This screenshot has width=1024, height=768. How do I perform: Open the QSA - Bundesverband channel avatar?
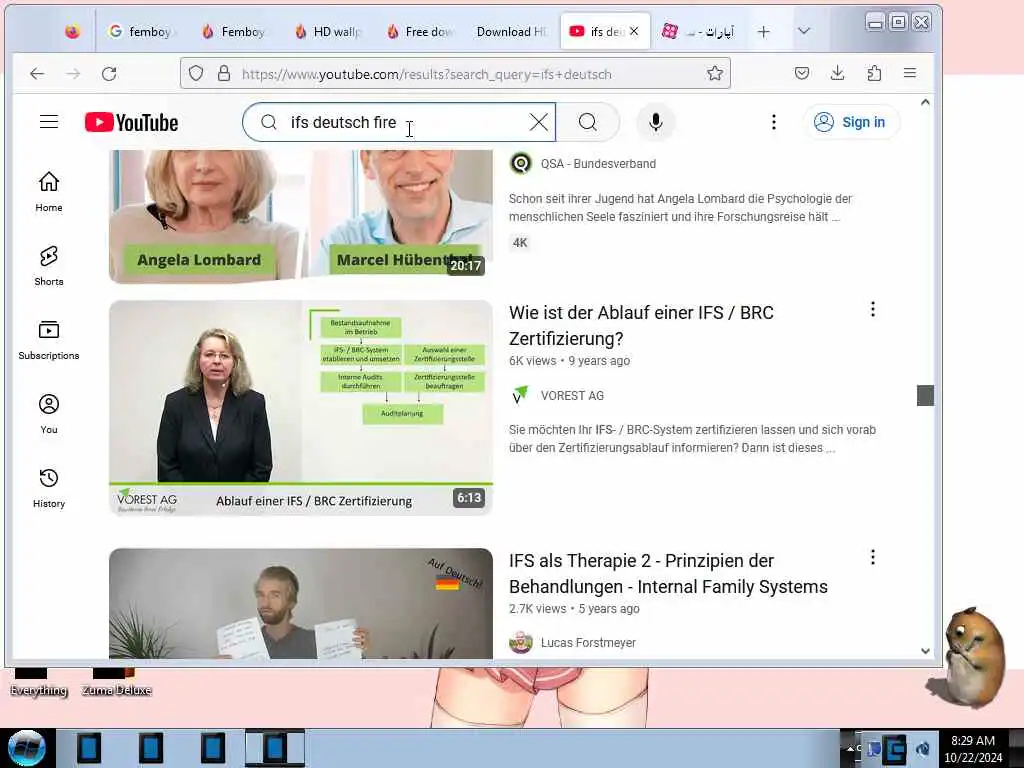click(520, 163)
